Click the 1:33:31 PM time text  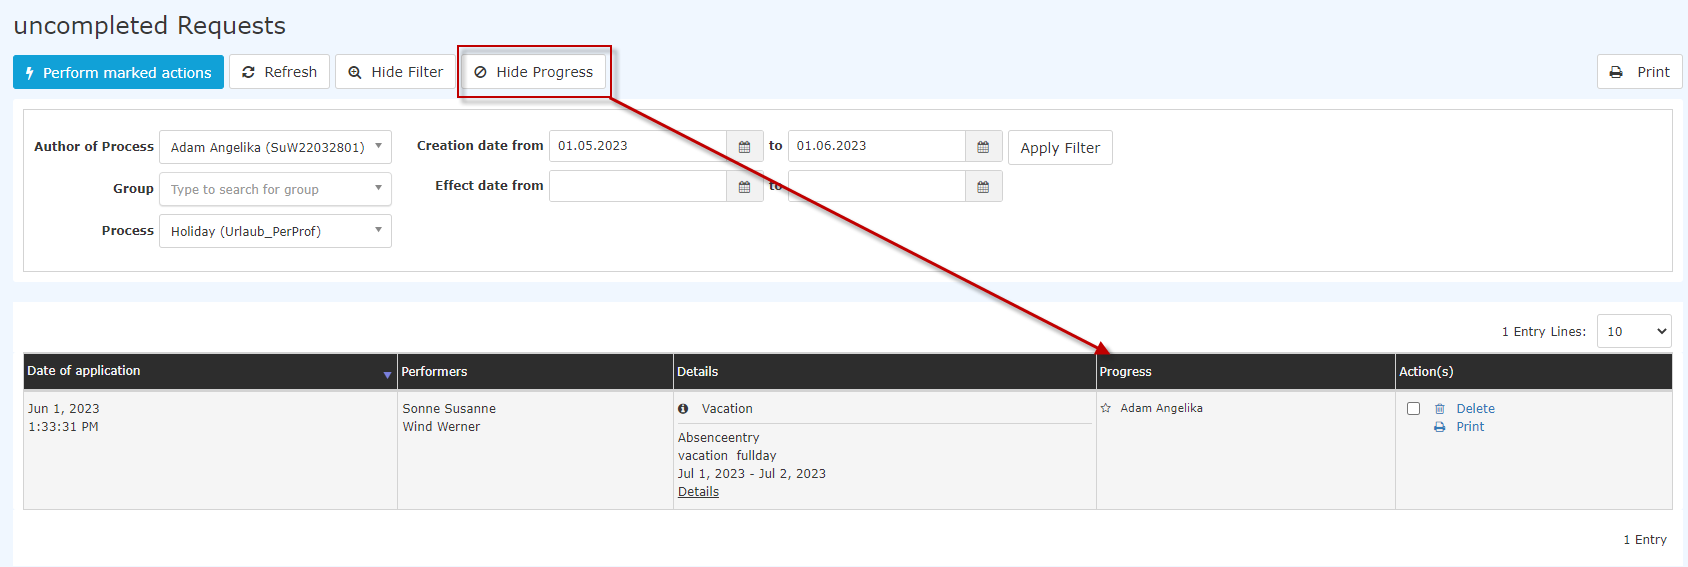(63, 427)
